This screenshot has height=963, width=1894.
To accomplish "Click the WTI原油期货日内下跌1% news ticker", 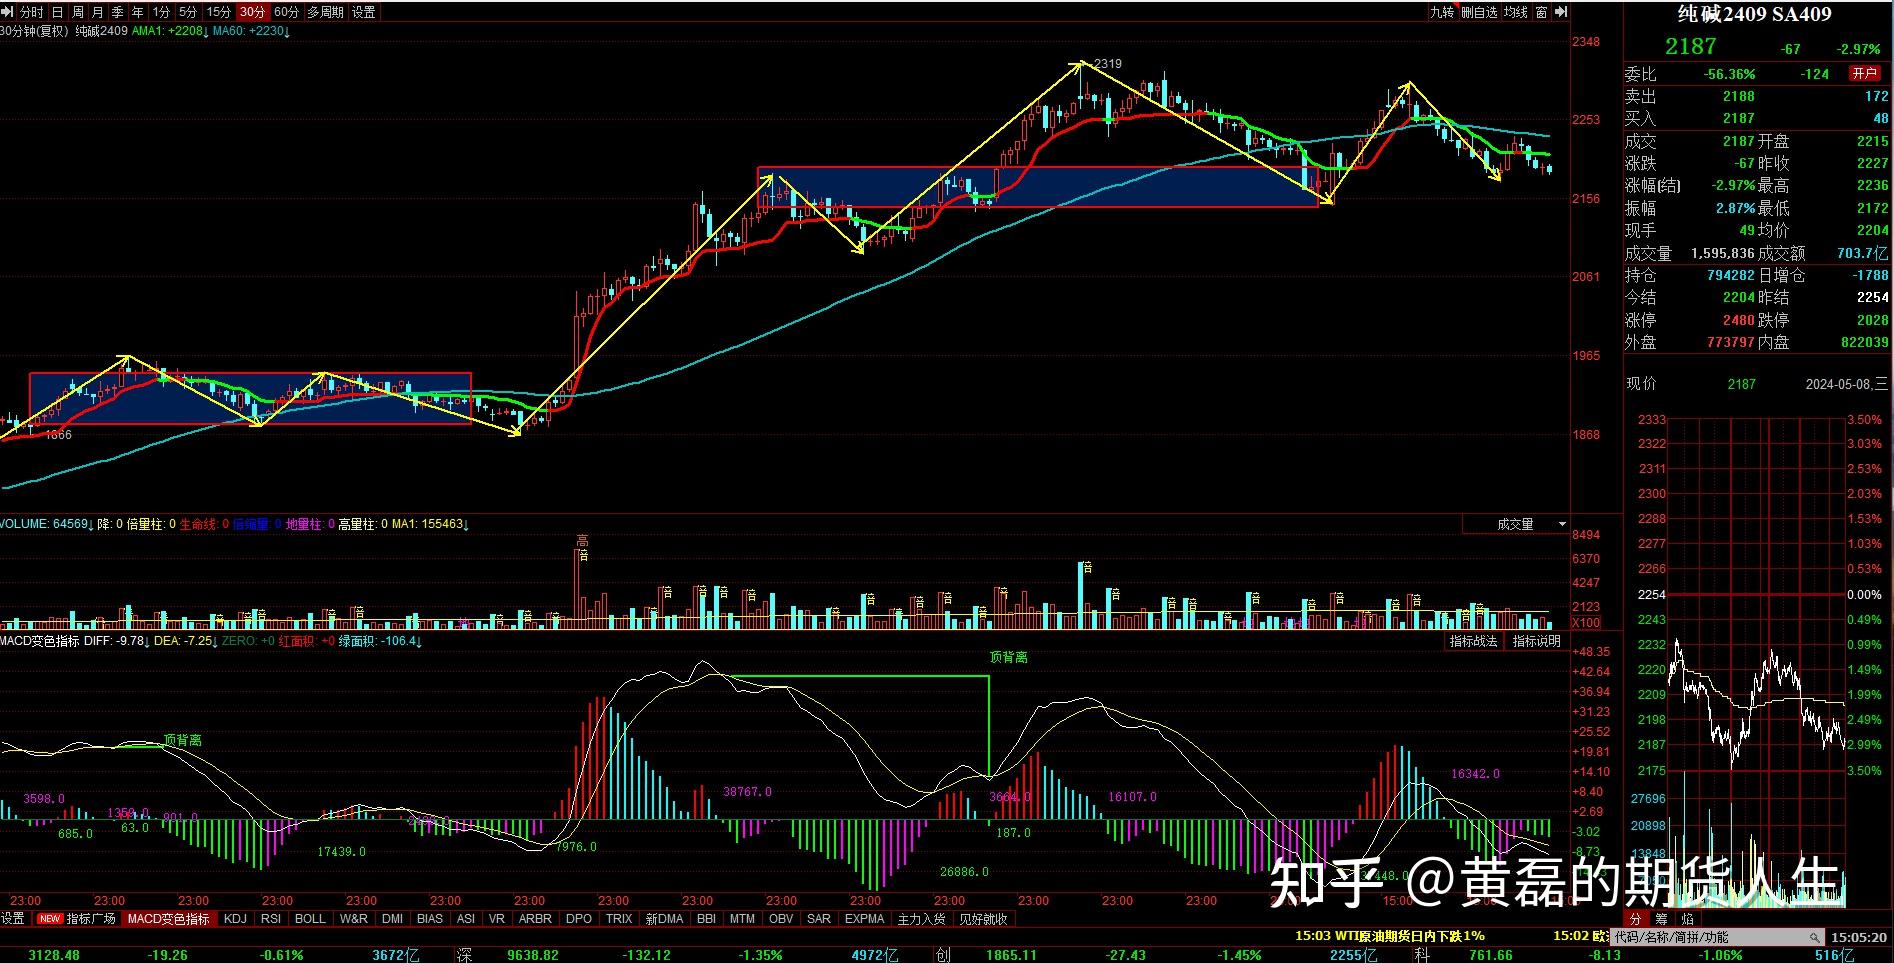I will click(x=1390, y=936).
